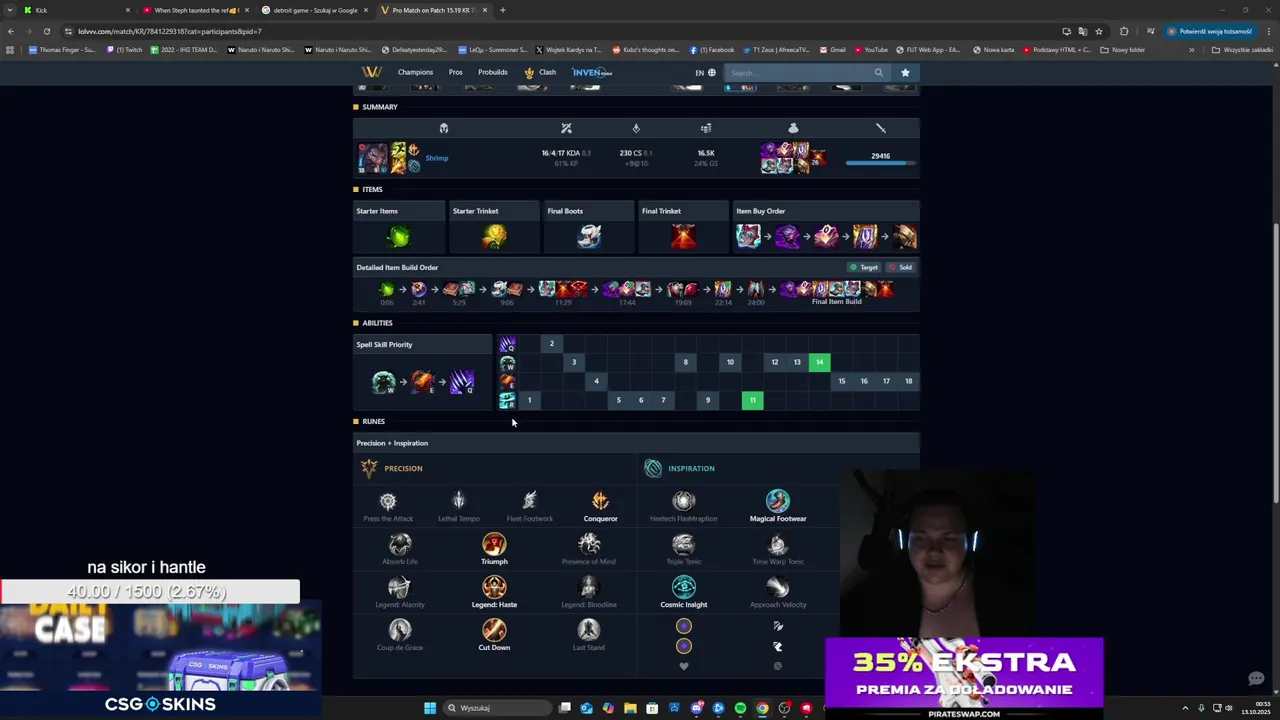
Task: Pick the Fleet Footwork rune icon
Action: [x=529, y=501]
